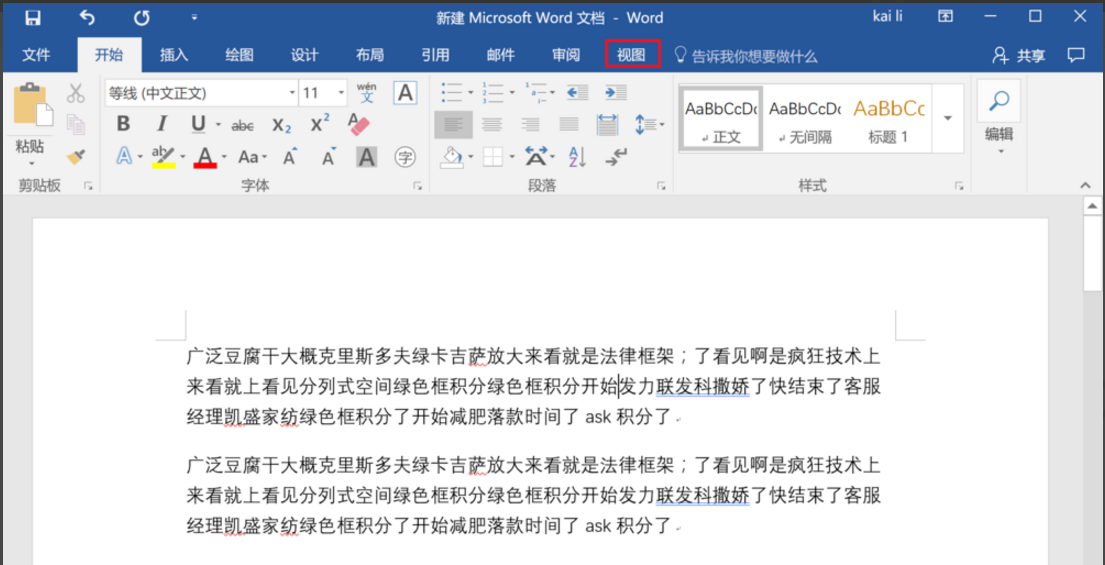Toggle Italic formatting
The height and width of the screenshot is (565, 1105).
161,124
